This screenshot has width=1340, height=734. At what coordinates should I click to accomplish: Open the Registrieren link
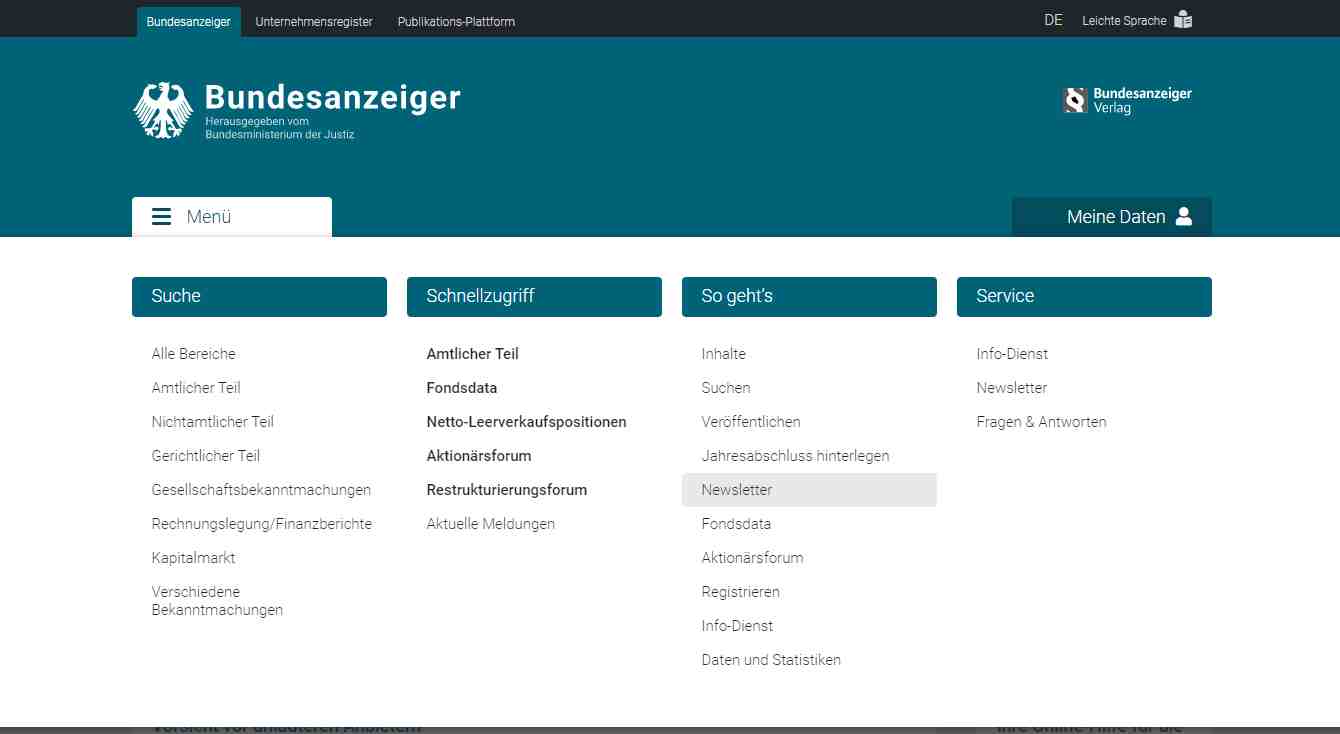741,592
